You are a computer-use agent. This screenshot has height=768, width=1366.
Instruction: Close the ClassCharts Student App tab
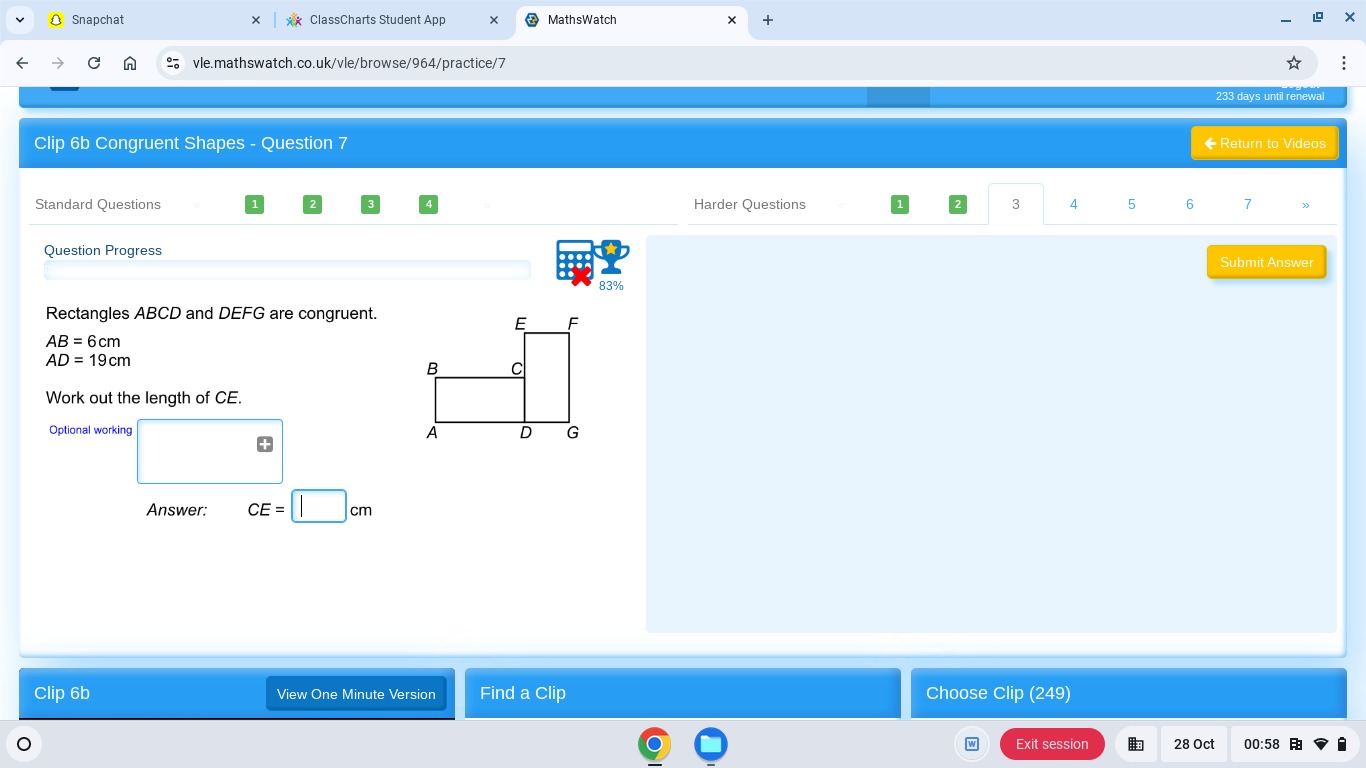[494, 20]
